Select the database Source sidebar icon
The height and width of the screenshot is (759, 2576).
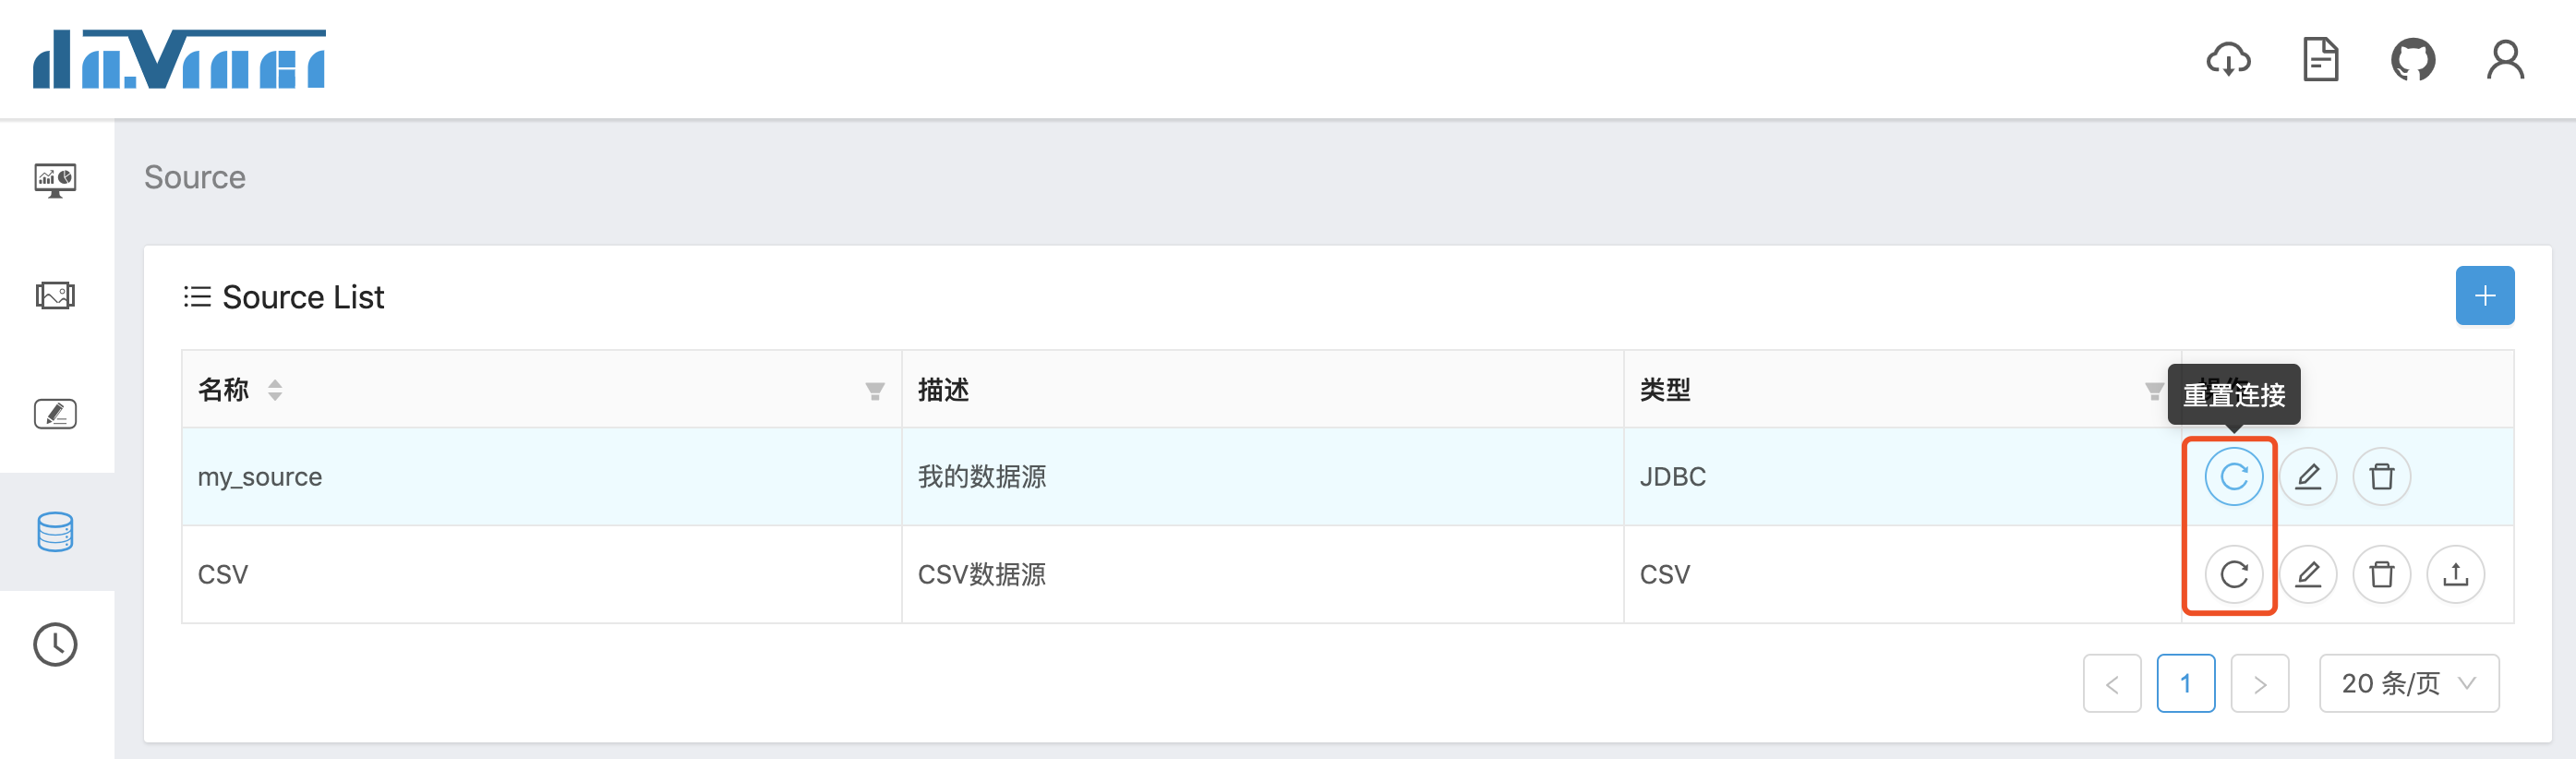[x=55, y=532]
